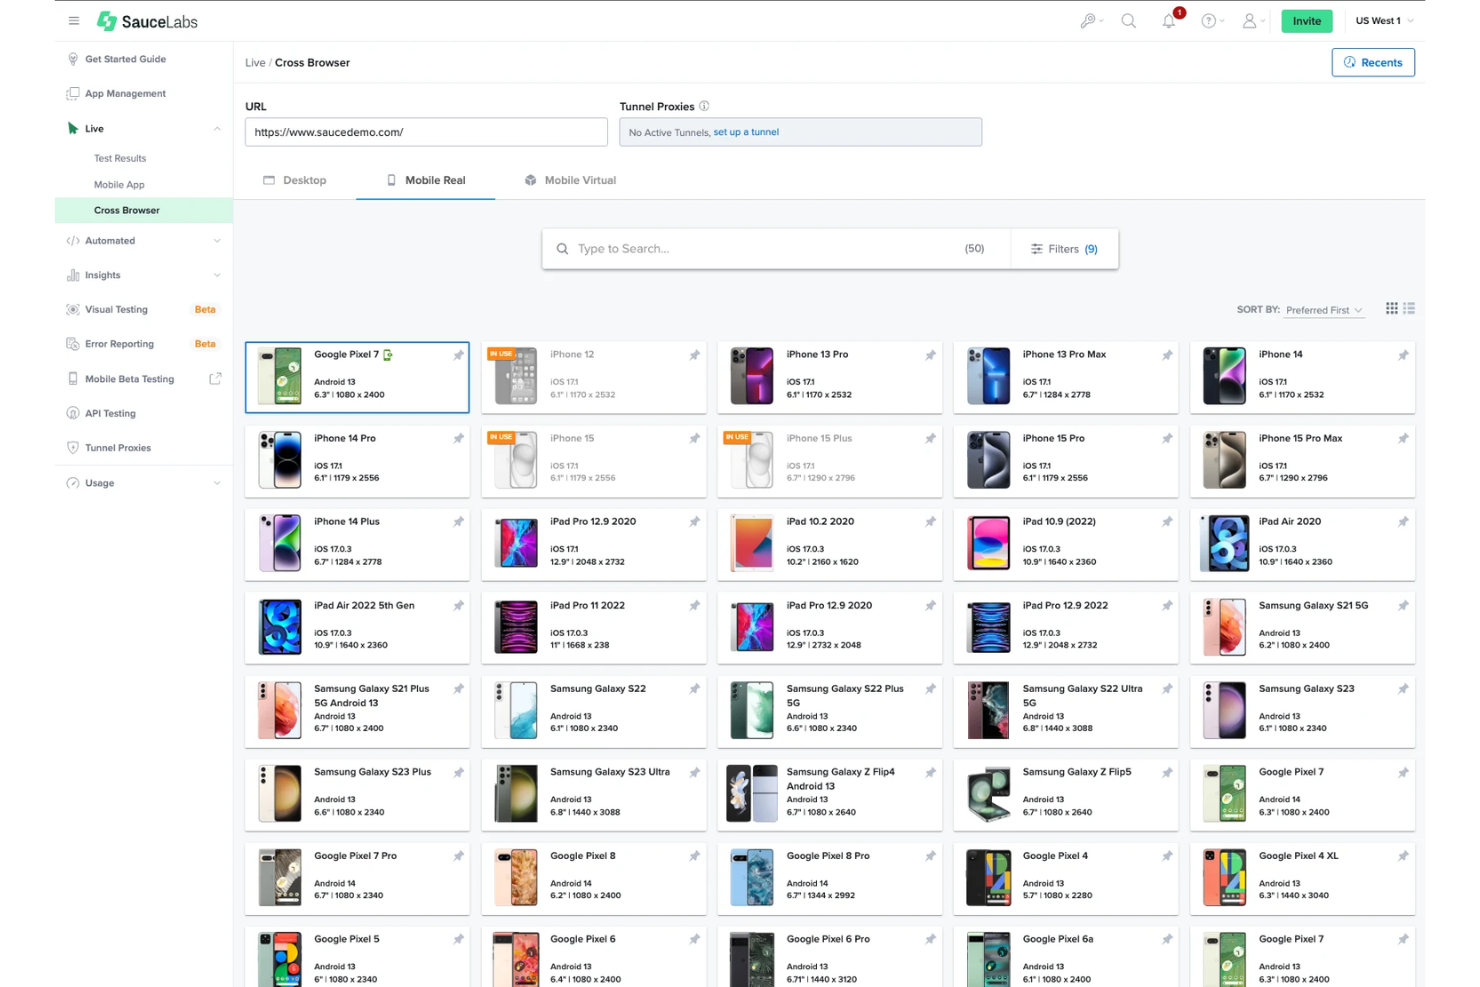The width and height of the screenshot is (1480, 987).
Task: Click the URL input field
Action: [x=426, y=132]
